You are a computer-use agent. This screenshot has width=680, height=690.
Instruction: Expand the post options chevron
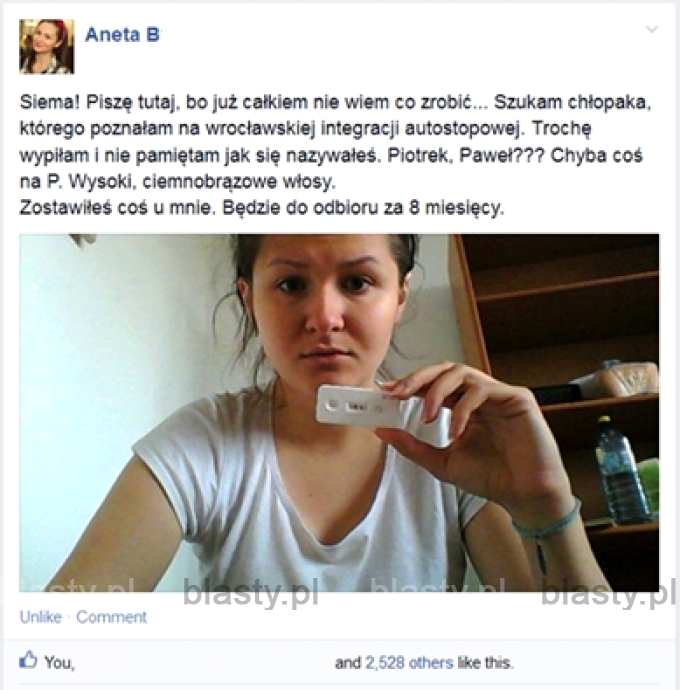(x=651, y=29)
